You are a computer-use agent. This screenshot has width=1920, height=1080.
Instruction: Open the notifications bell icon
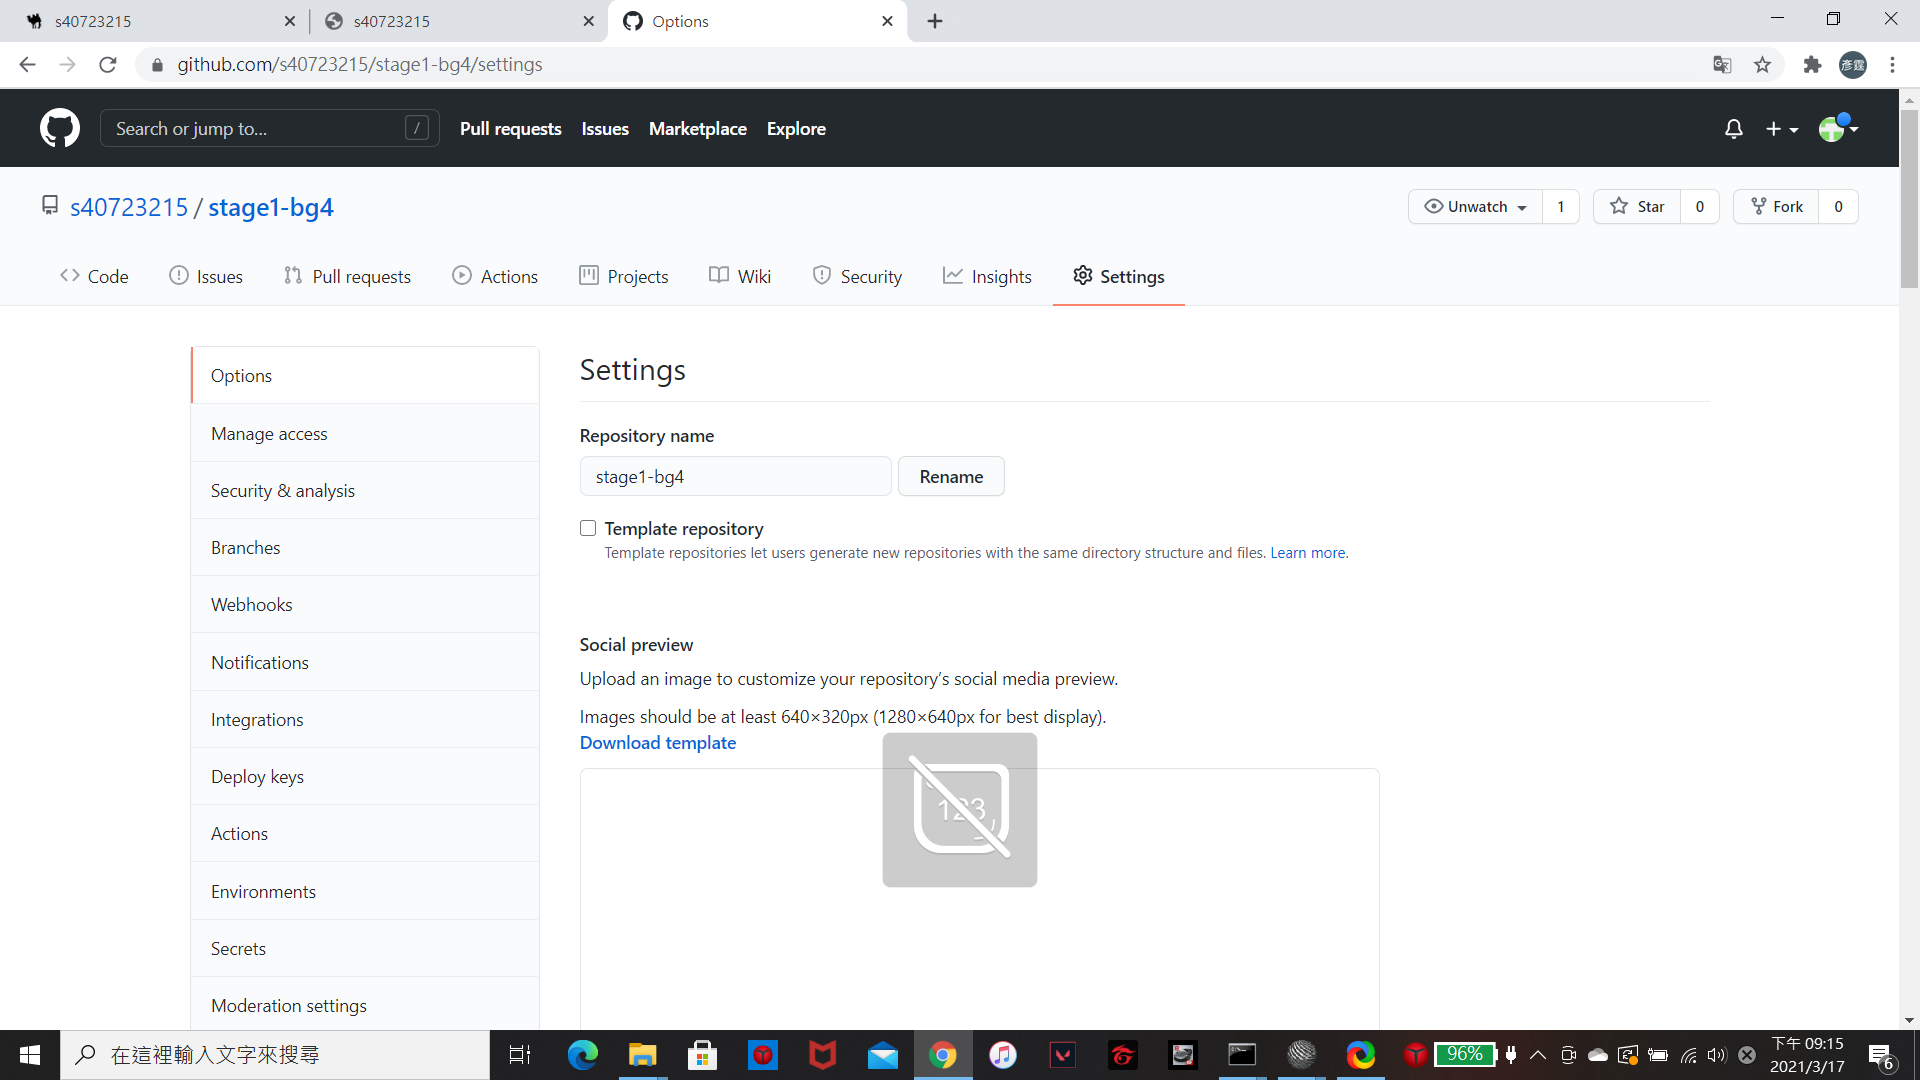pos(1734,129)
